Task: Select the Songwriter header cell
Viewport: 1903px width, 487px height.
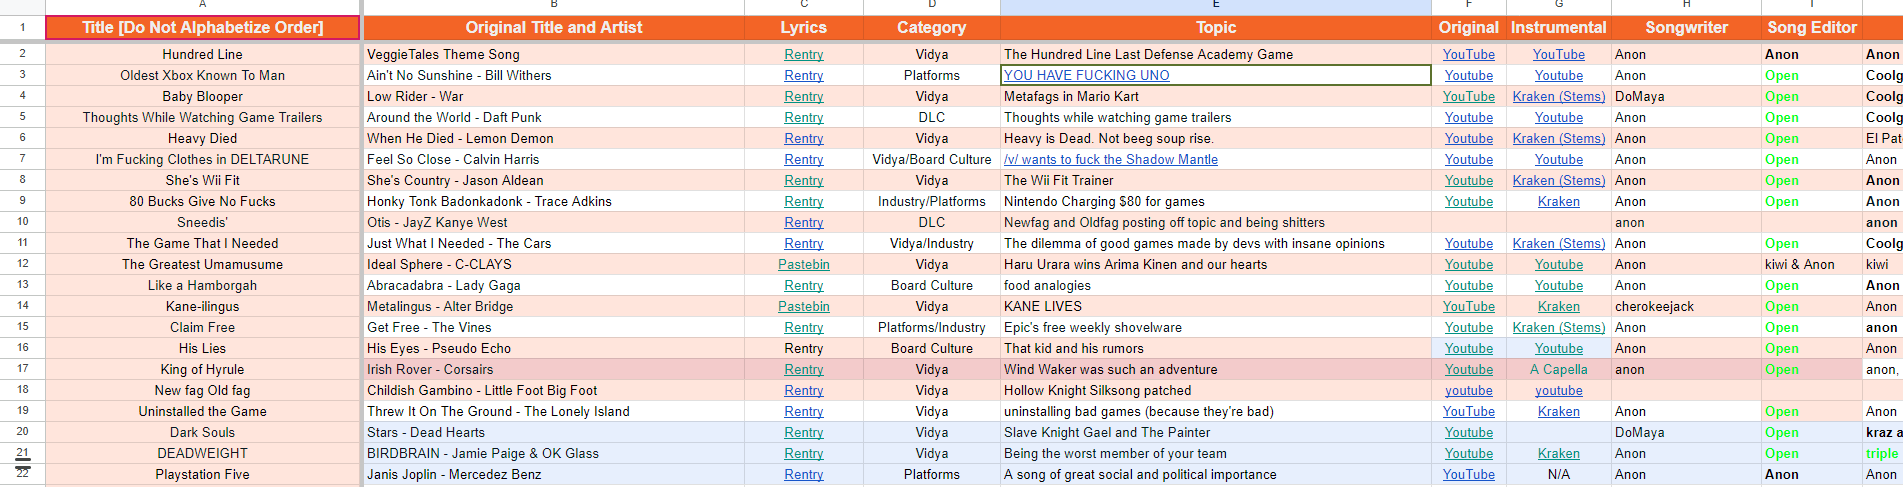Action: [x=1686, y=28]
